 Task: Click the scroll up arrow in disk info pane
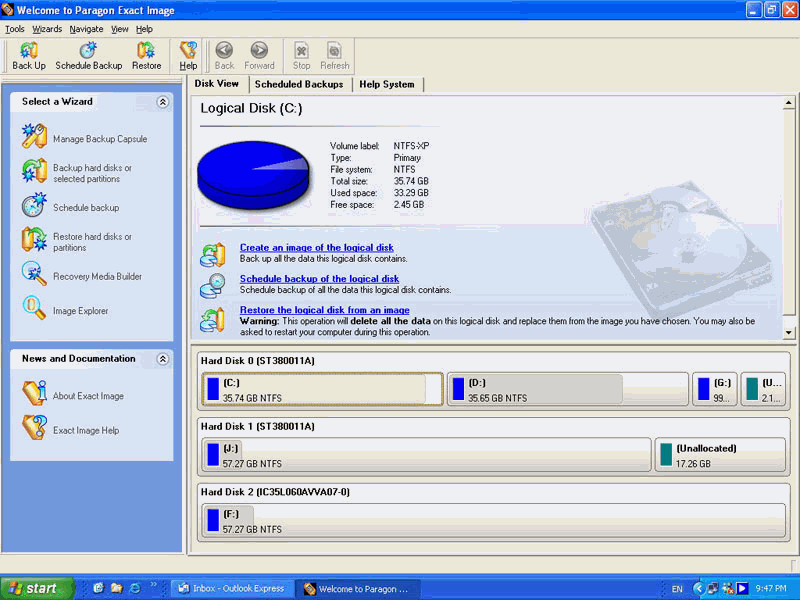[789, 103]
